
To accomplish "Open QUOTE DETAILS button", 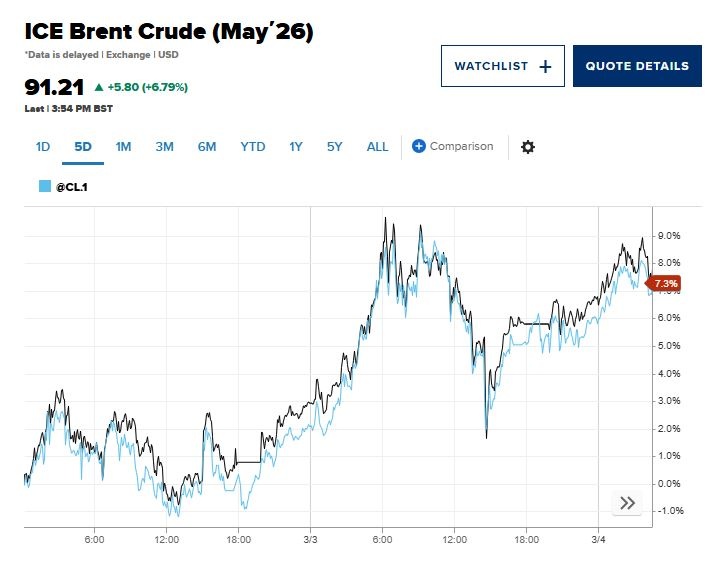I will pyautogui.click(x=637, y=66).
